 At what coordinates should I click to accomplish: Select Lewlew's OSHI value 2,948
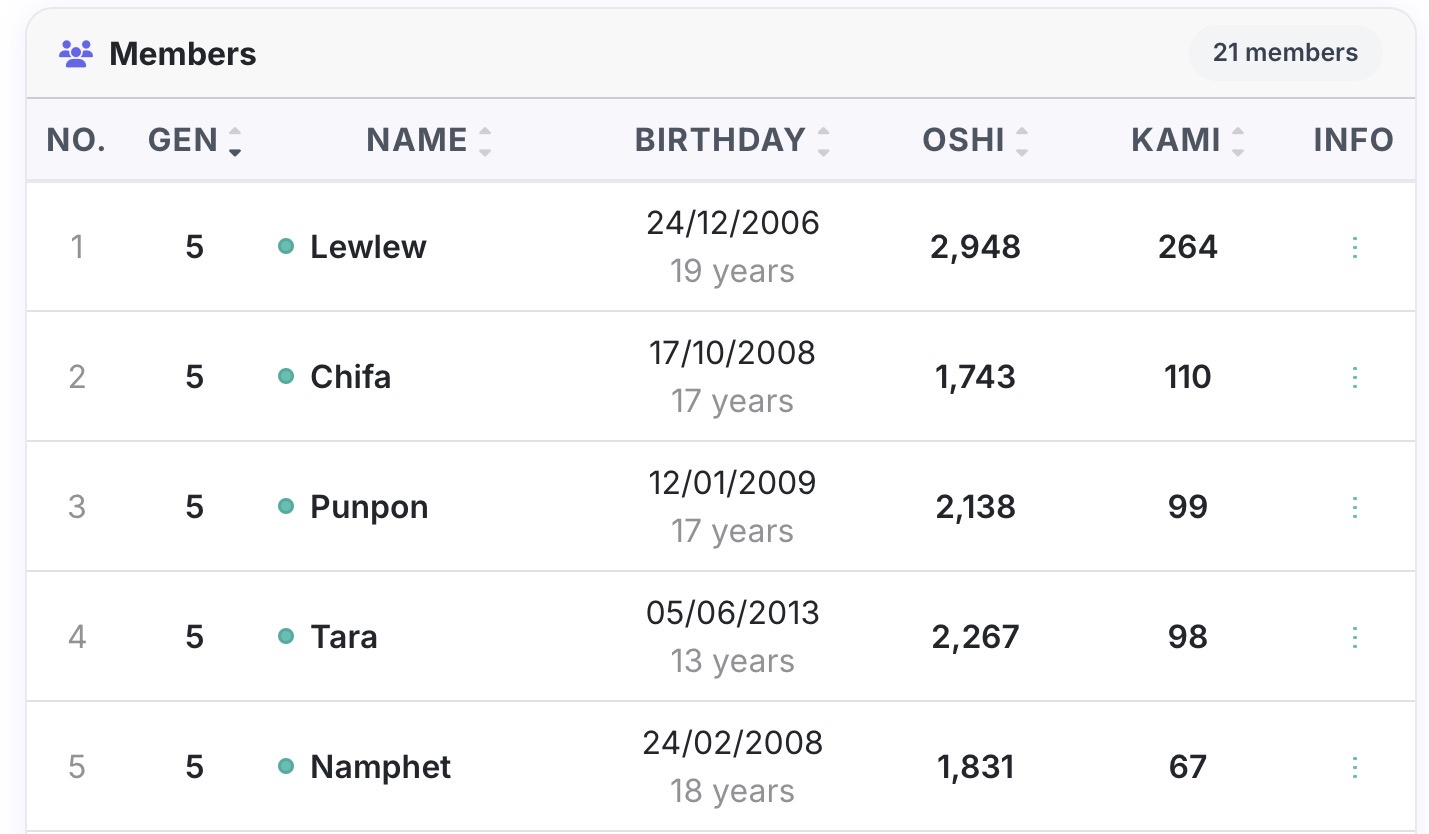click(x=976, y=247)
